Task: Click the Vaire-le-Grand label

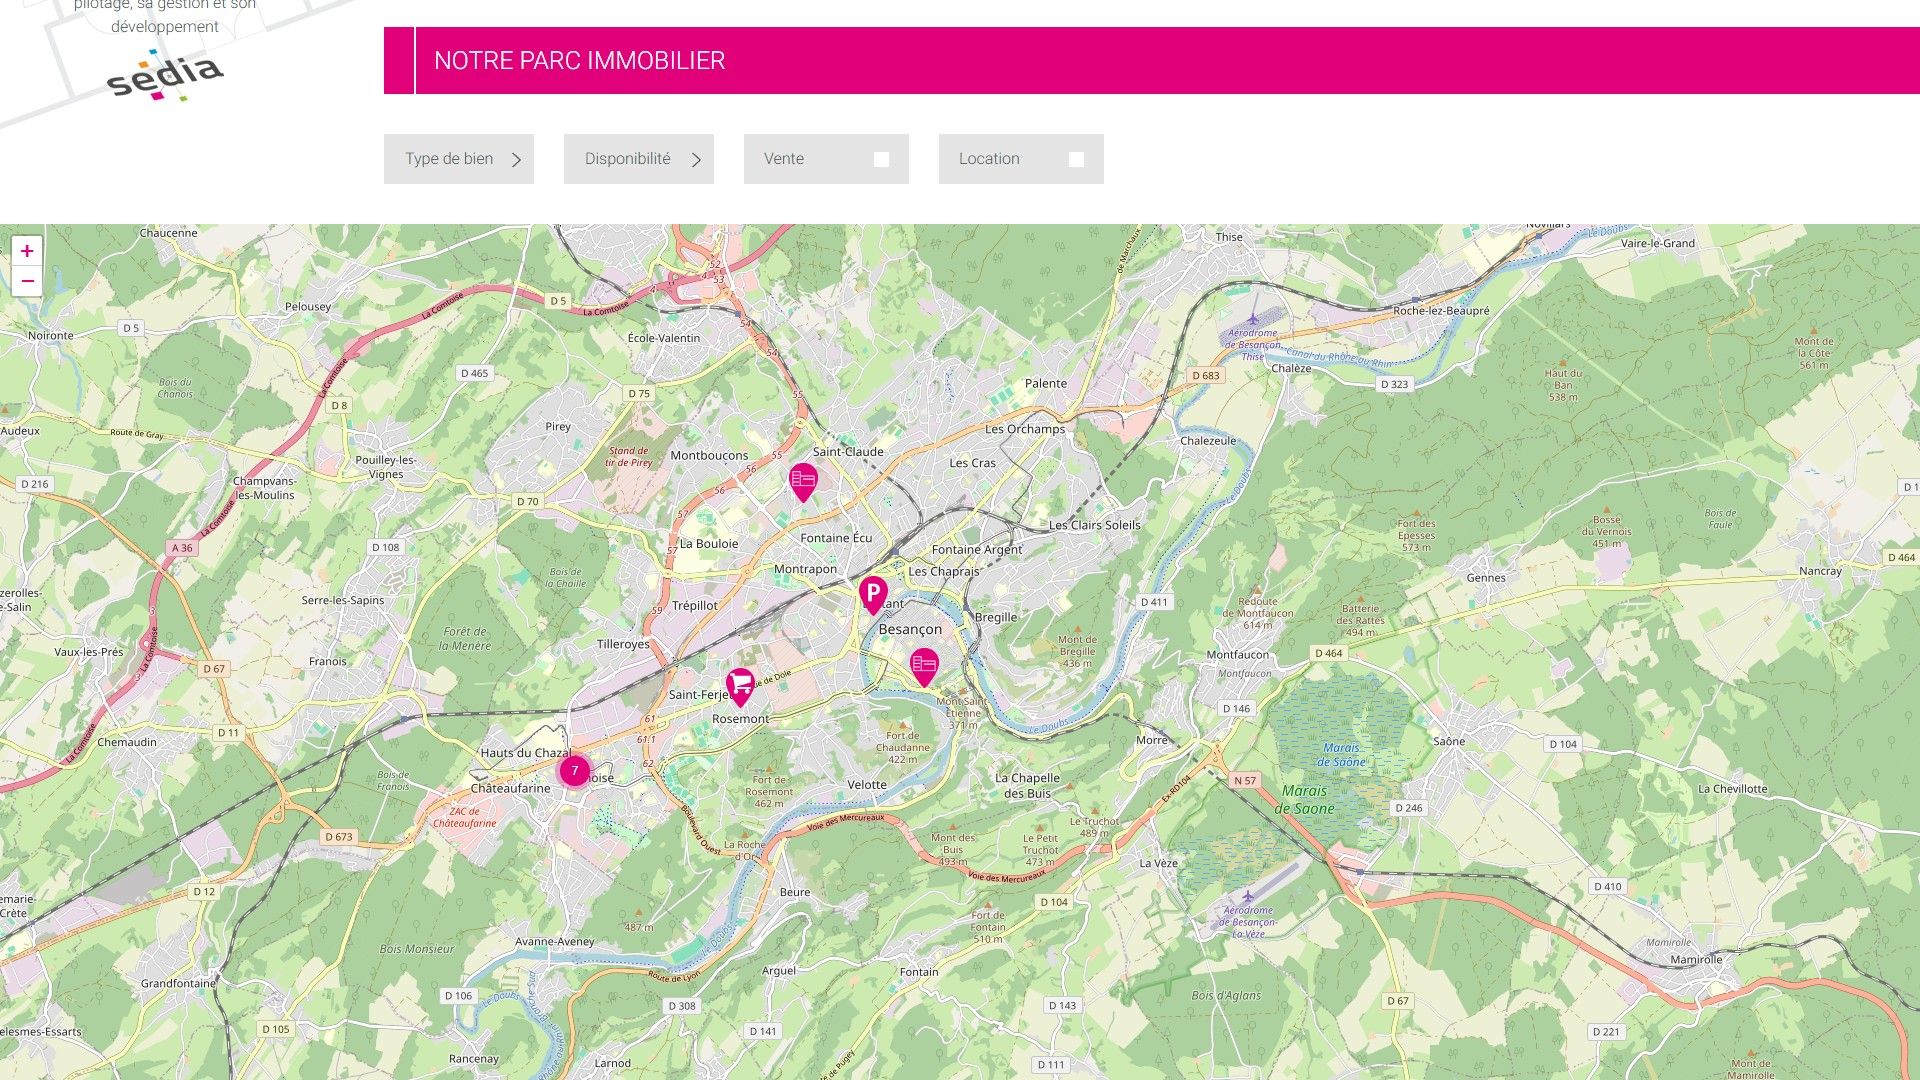Action: point(1658,243)
